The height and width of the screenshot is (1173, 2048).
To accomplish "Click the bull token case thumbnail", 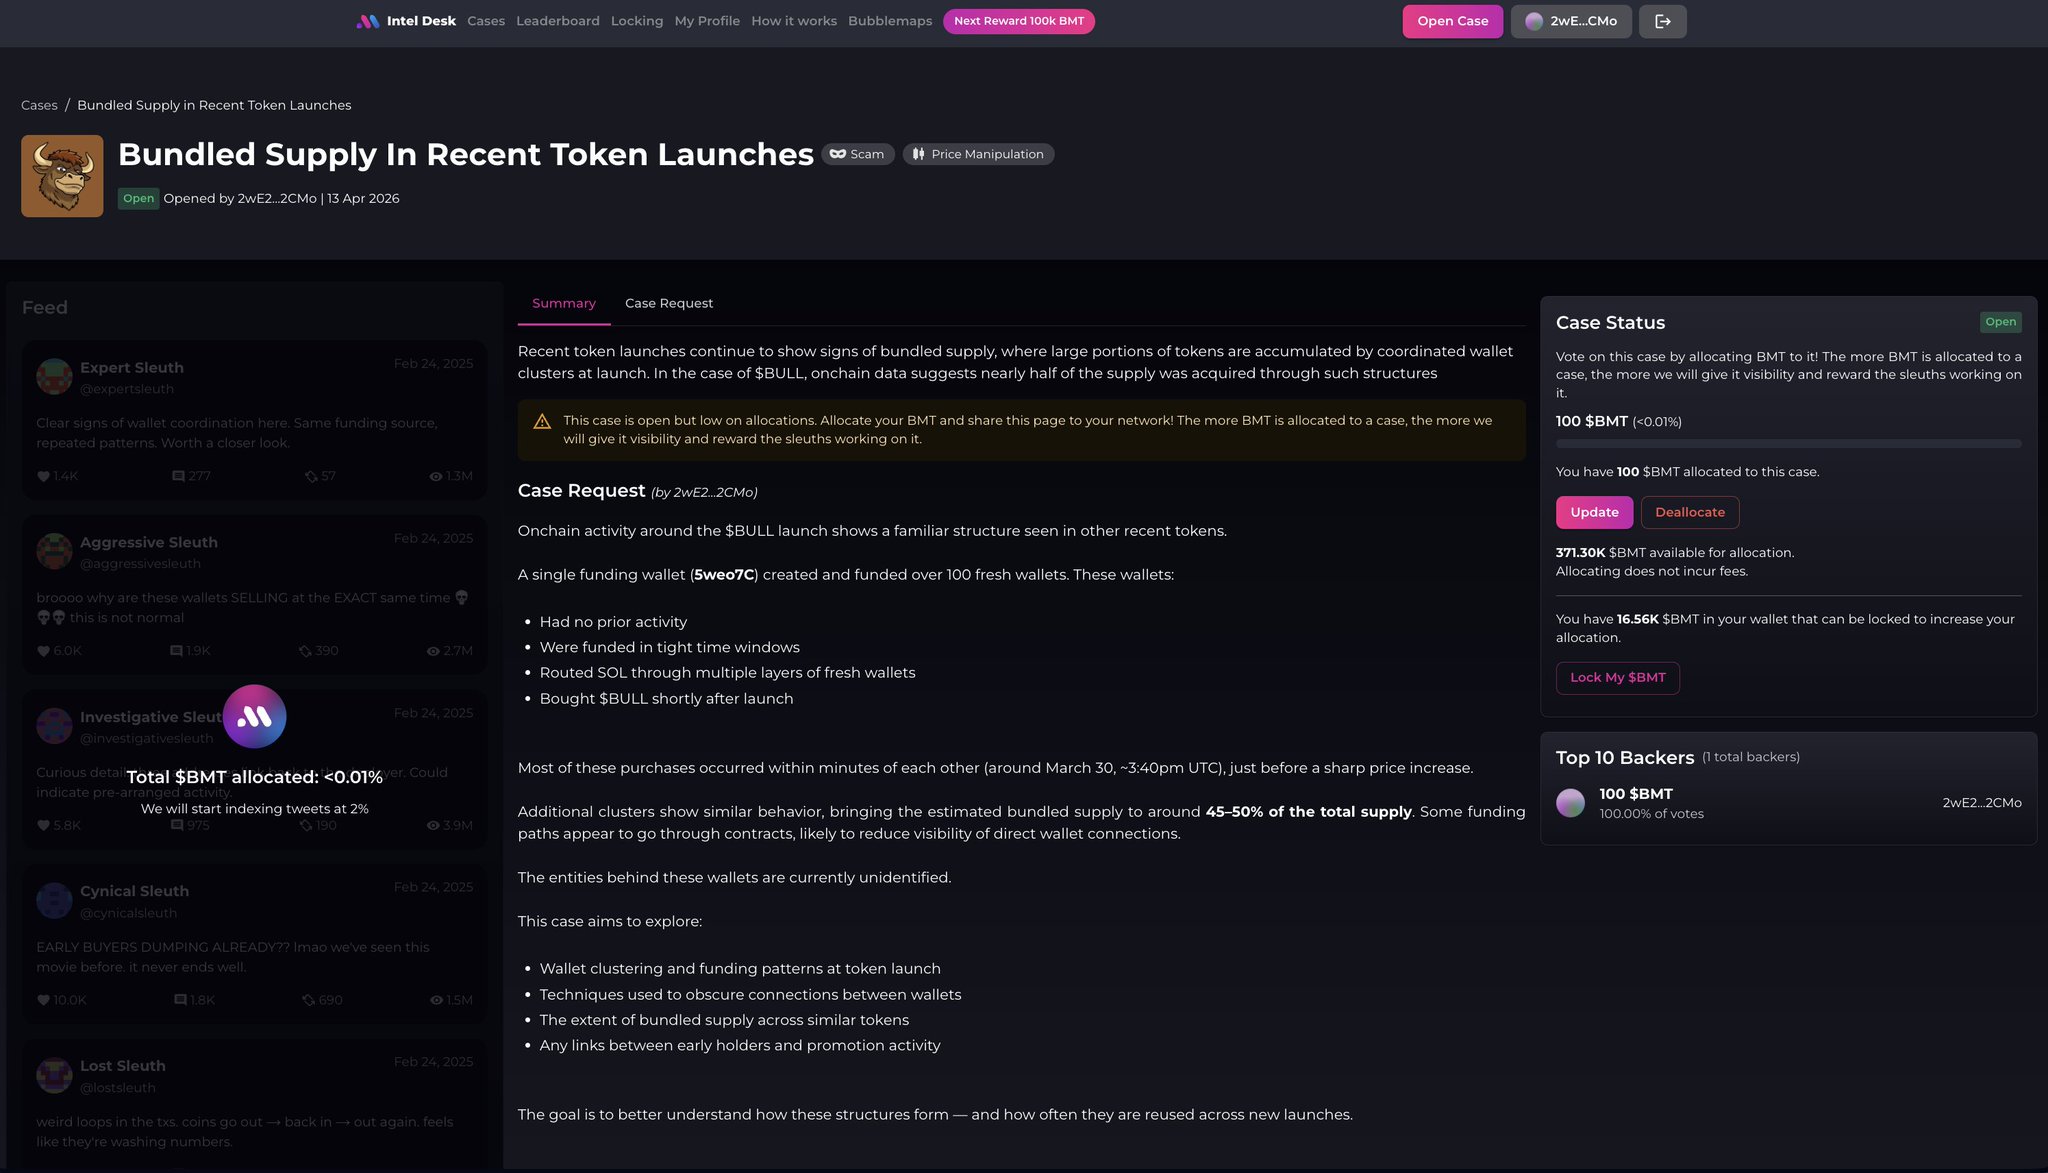I will [62, 176].
